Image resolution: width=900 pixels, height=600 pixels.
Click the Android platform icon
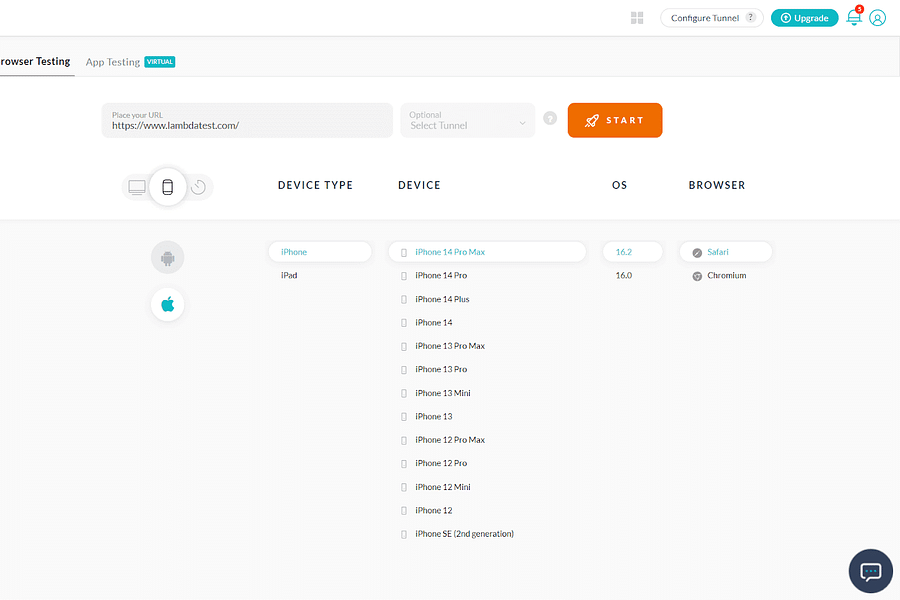[167, 257]
